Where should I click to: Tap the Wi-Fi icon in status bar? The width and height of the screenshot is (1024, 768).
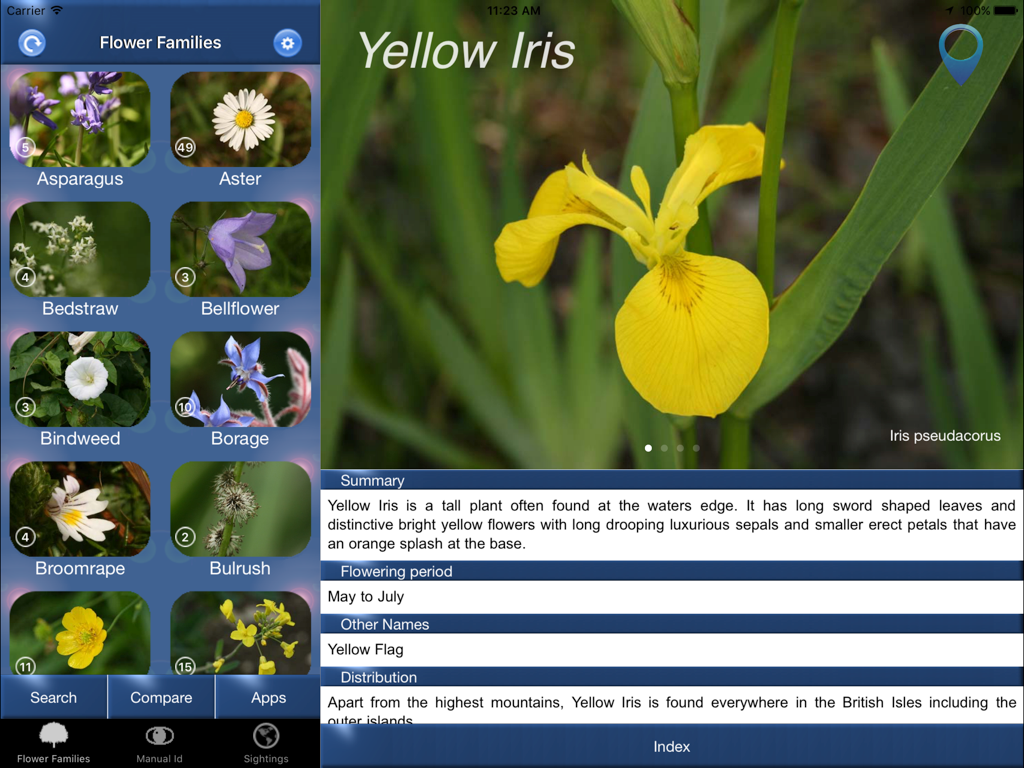coord(57,10)
